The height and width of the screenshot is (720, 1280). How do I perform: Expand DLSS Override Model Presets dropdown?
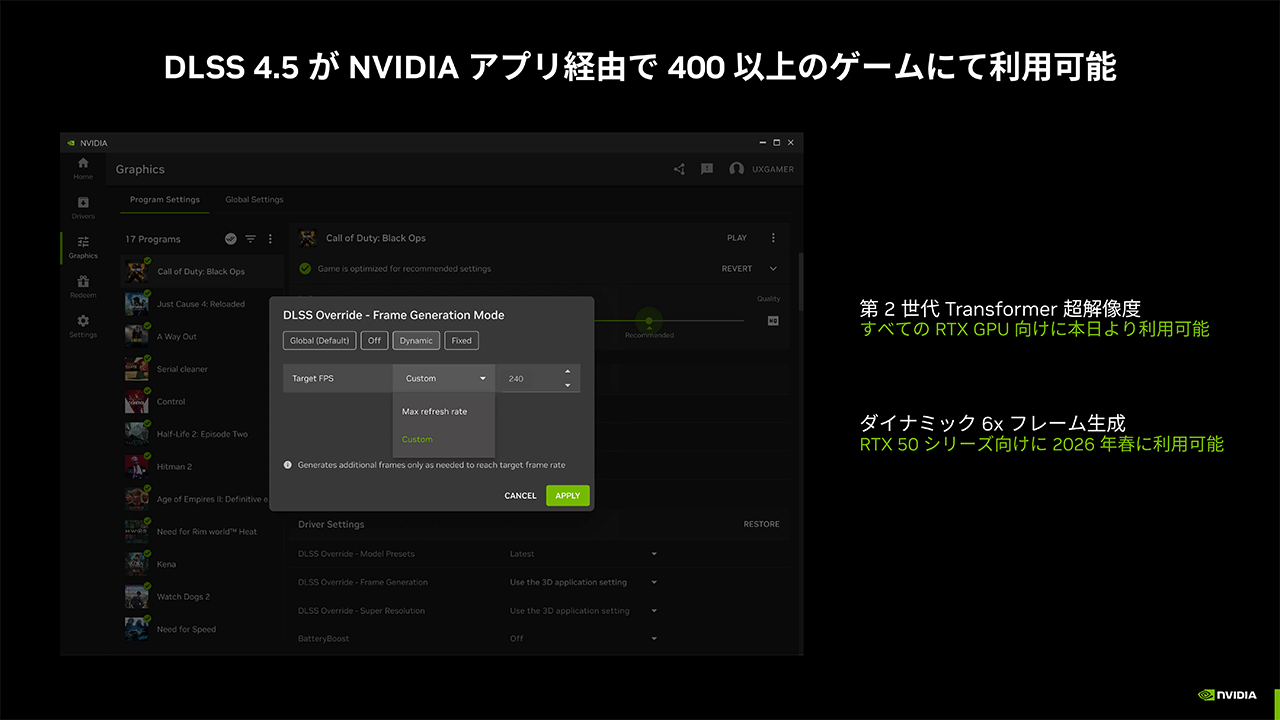(654, 554)
